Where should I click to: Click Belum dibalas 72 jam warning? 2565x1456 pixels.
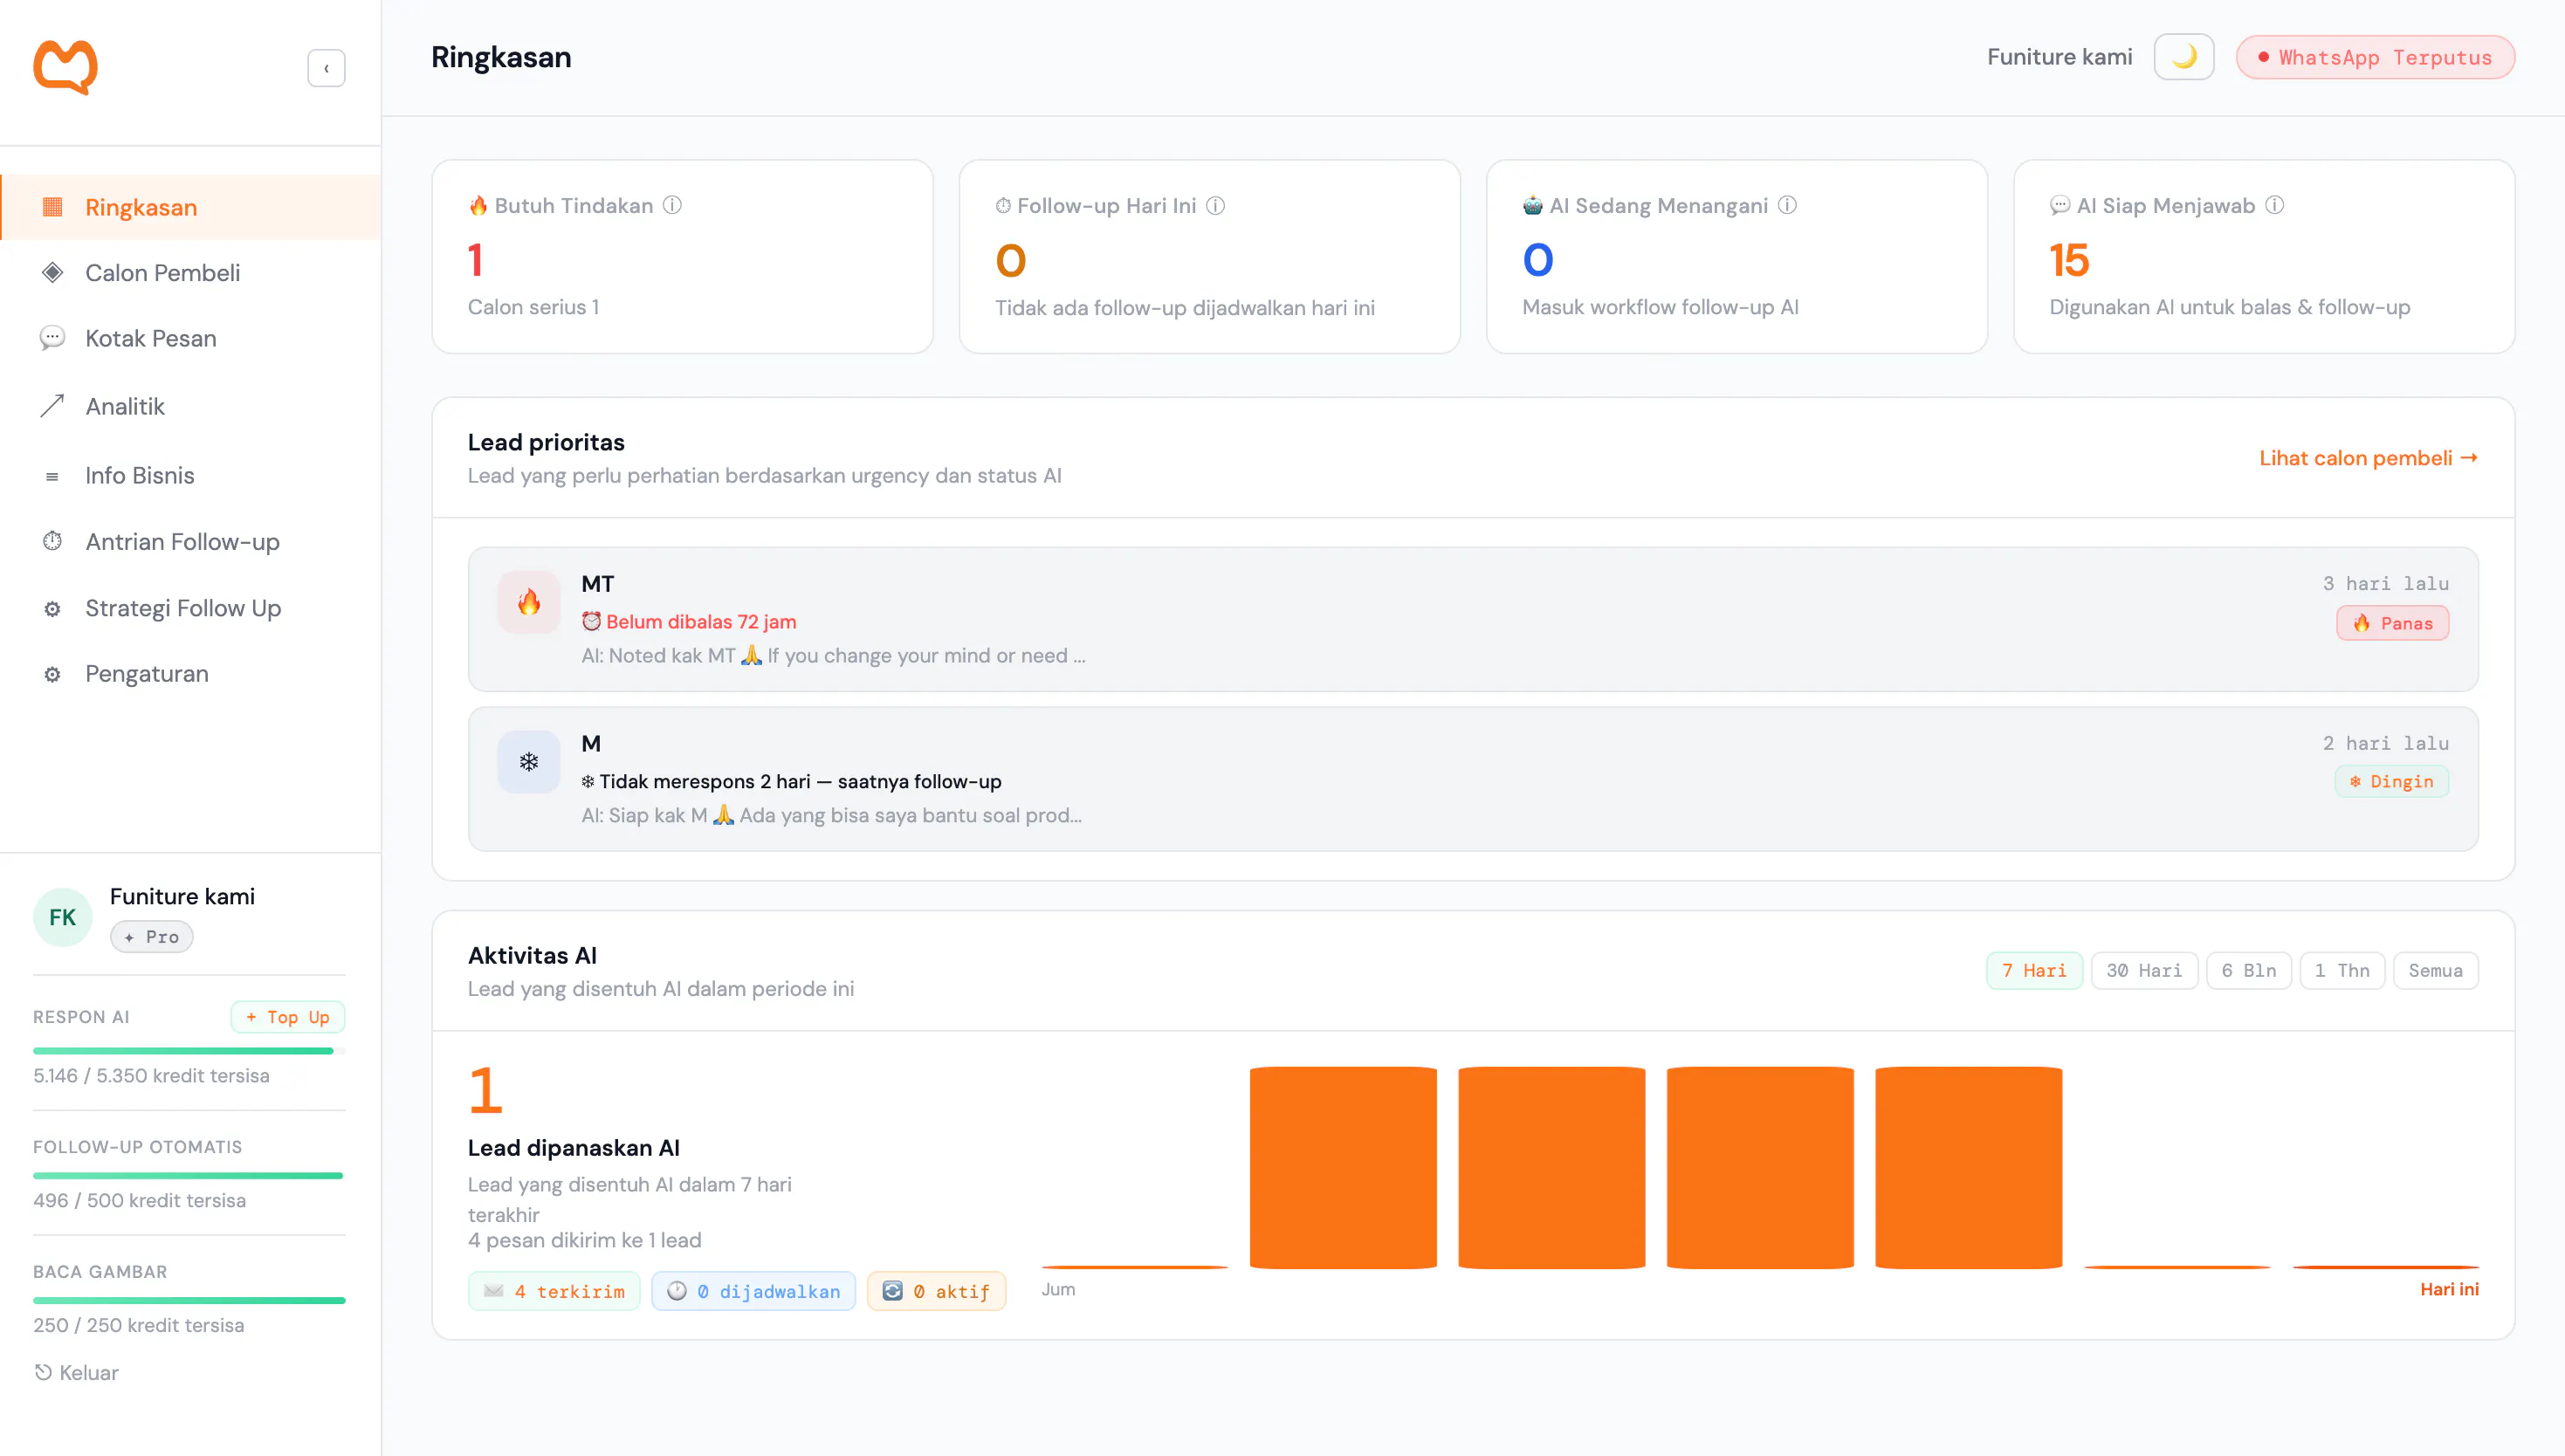point(689,621)
